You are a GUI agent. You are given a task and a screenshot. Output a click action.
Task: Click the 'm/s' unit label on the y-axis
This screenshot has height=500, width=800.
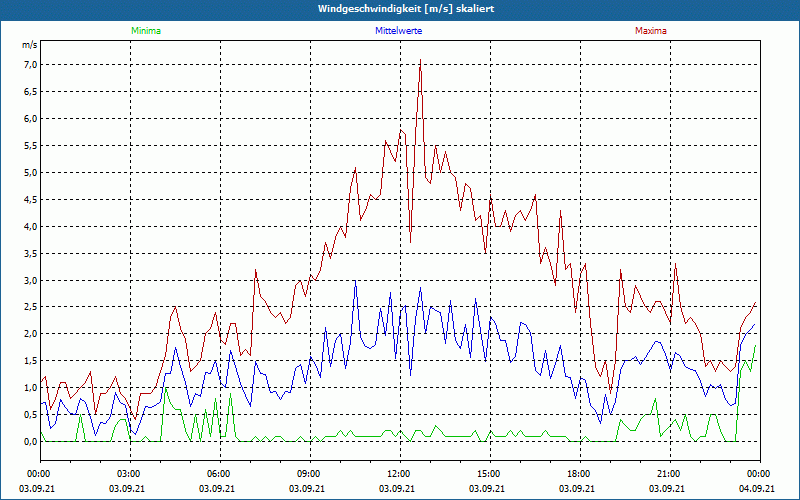pos(29,45)
